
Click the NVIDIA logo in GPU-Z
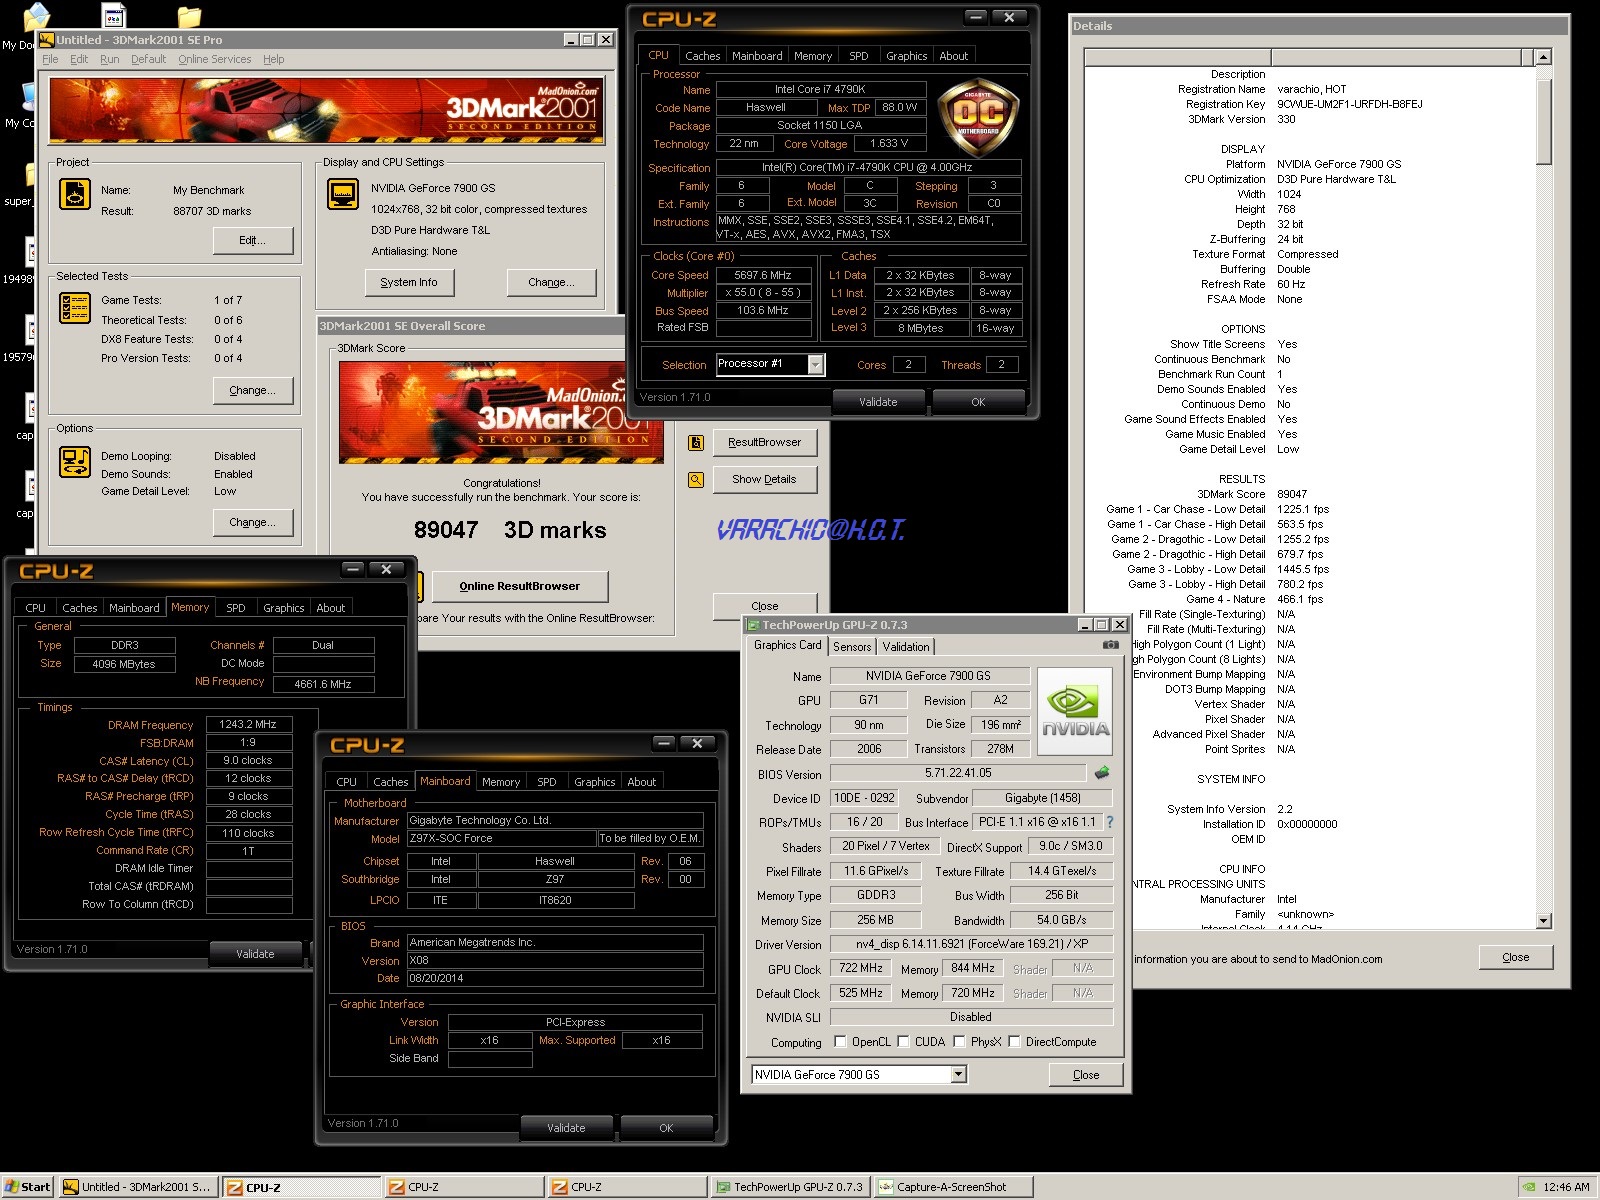[x=1075, y=710]
